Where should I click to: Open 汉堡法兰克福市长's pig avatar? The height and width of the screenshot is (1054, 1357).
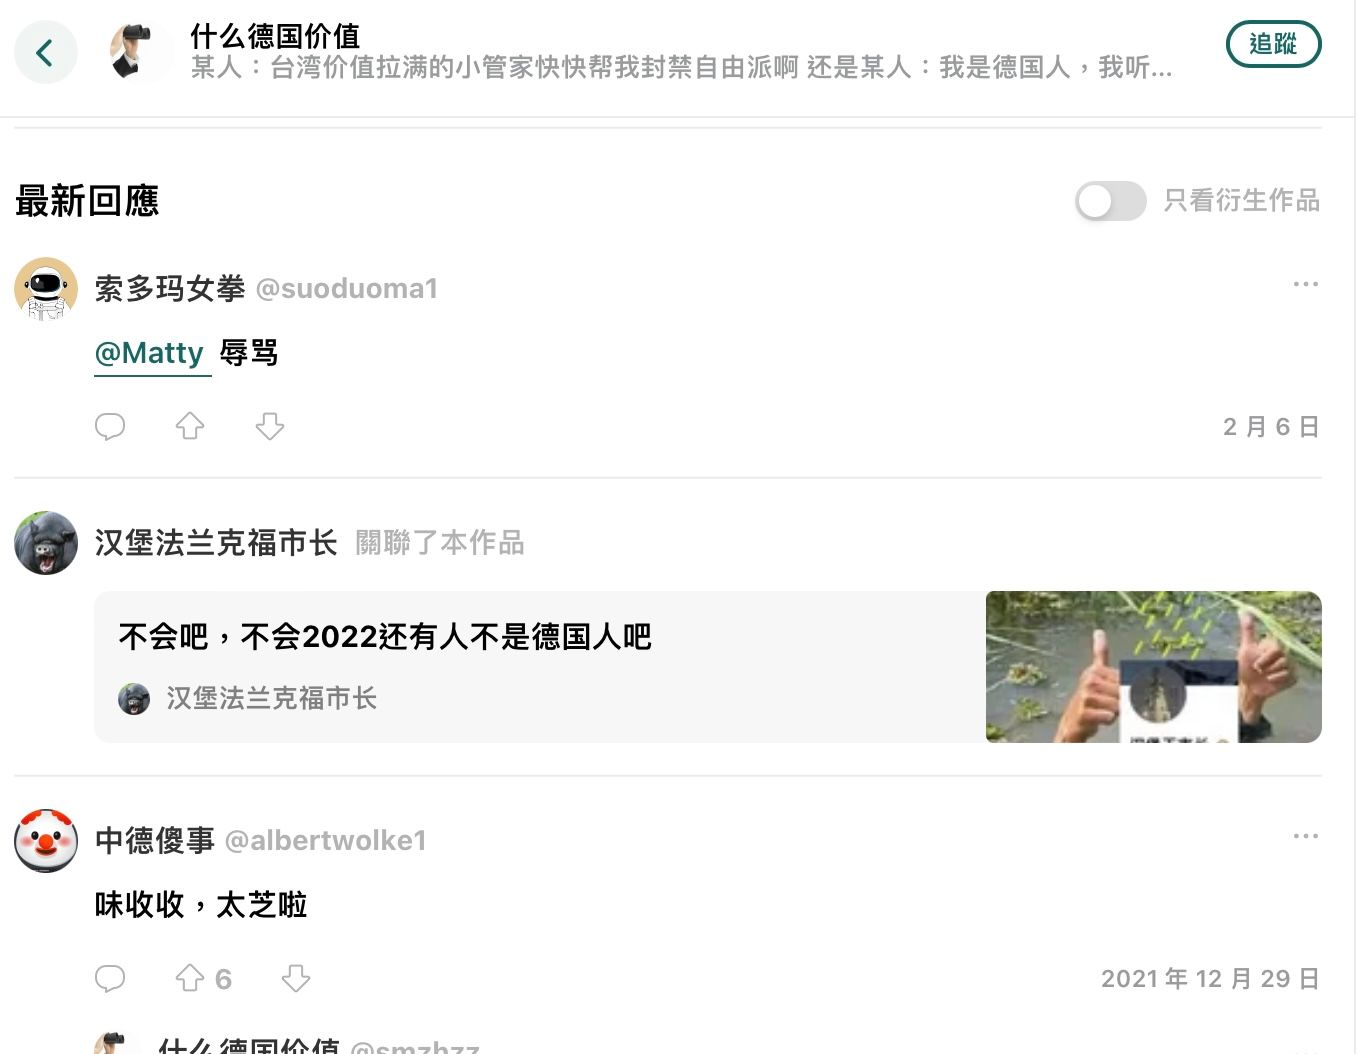pyautogui.click(x=46, y=543)
